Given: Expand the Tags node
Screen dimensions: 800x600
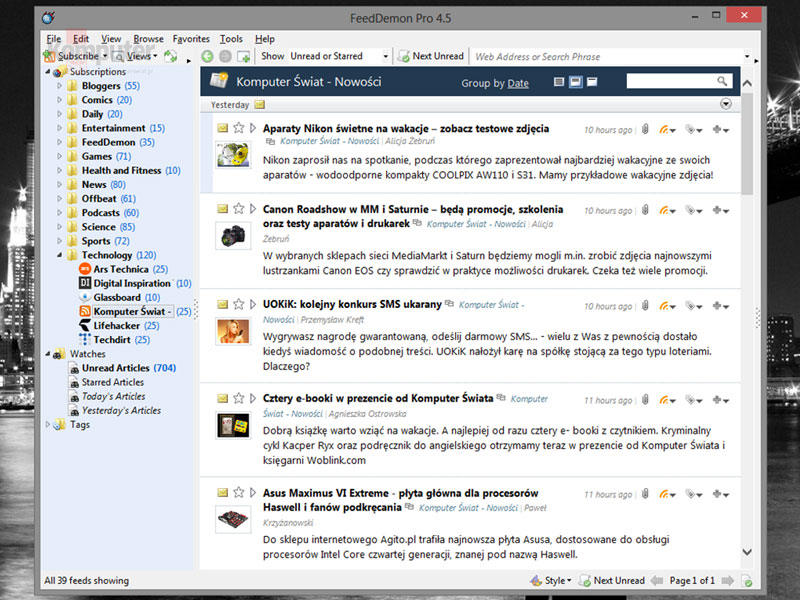Looking at the screenshot, I should (x=48, y=424).
